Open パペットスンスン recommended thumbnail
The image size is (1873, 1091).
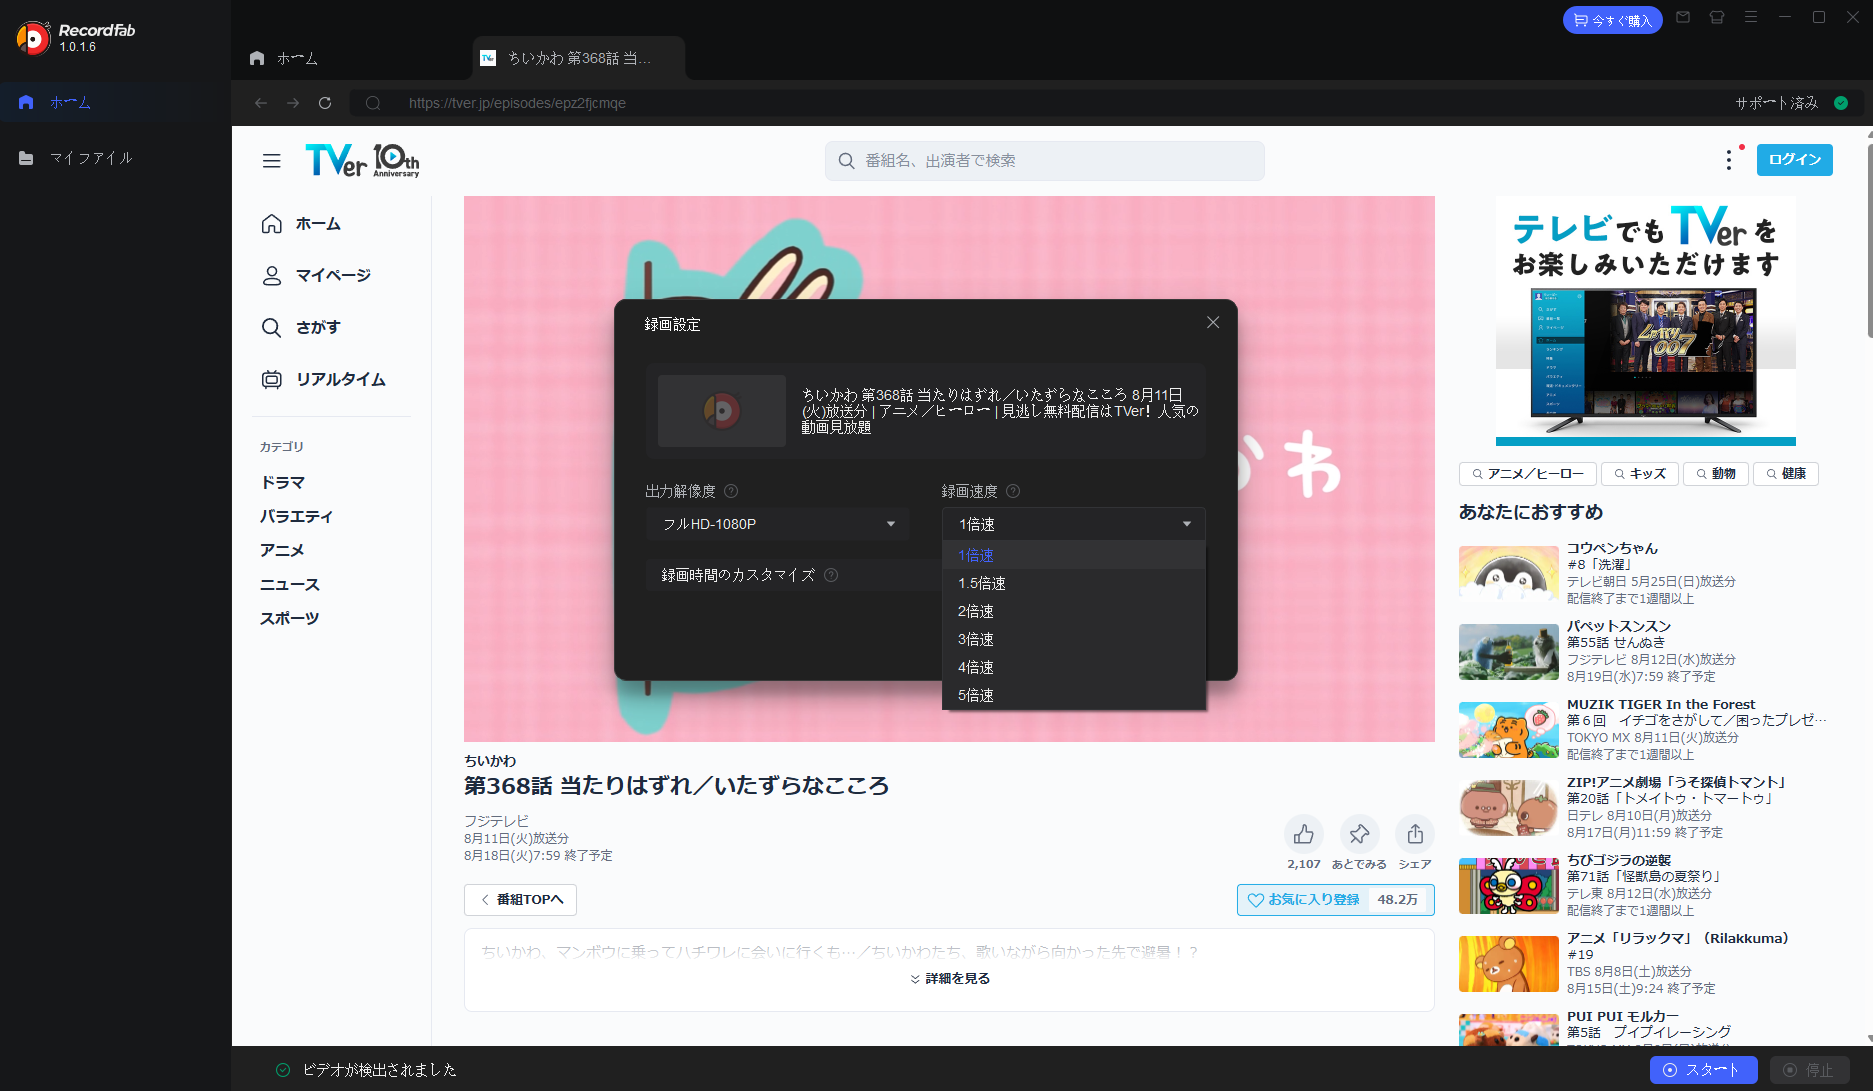point(1508,652)
